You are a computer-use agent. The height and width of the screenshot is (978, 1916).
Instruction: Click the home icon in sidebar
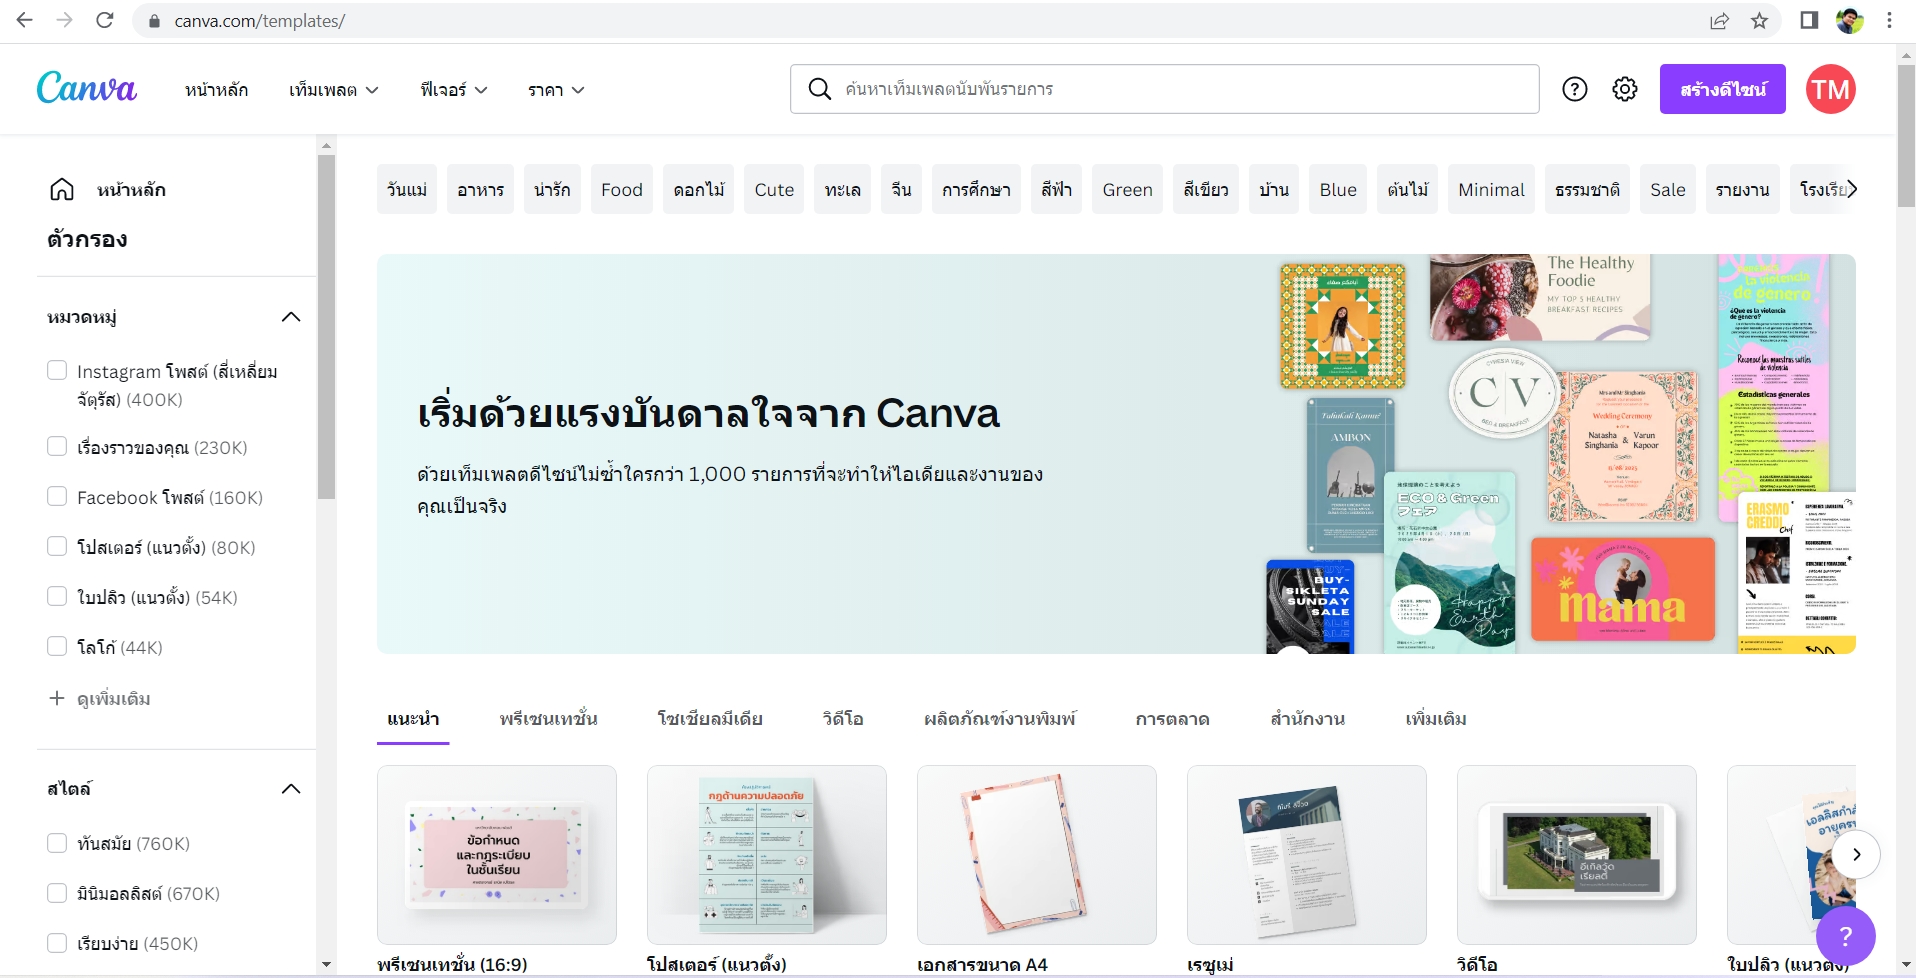pos(62,189)
